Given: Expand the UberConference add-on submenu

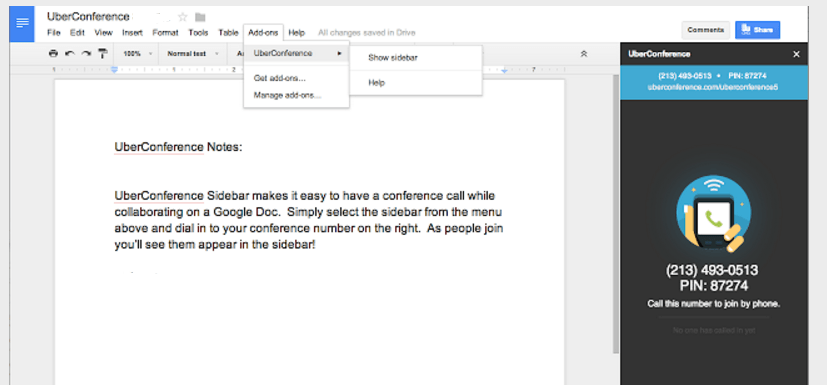Looking at the screenshot, I should point(296,53).
